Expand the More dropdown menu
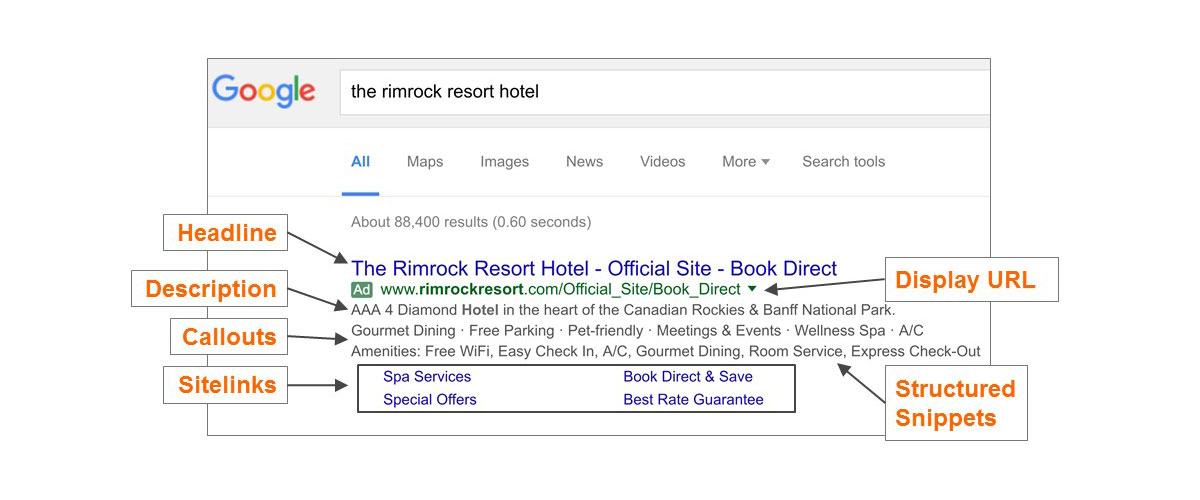1200x500 pixels. click(746, 161)
